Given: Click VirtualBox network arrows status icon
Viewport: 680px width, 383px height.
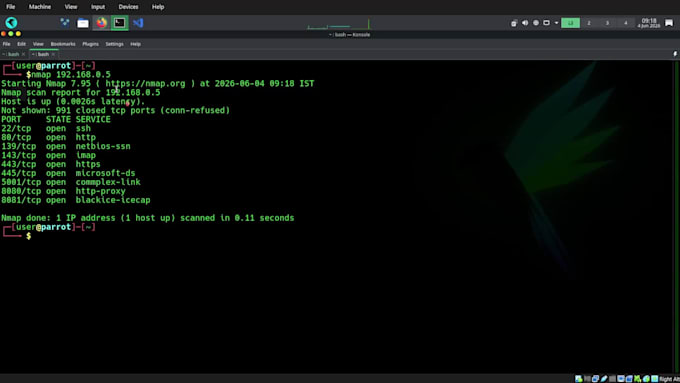Looking at the screenshot, I should pyautogui.click(x=595, y=379).
